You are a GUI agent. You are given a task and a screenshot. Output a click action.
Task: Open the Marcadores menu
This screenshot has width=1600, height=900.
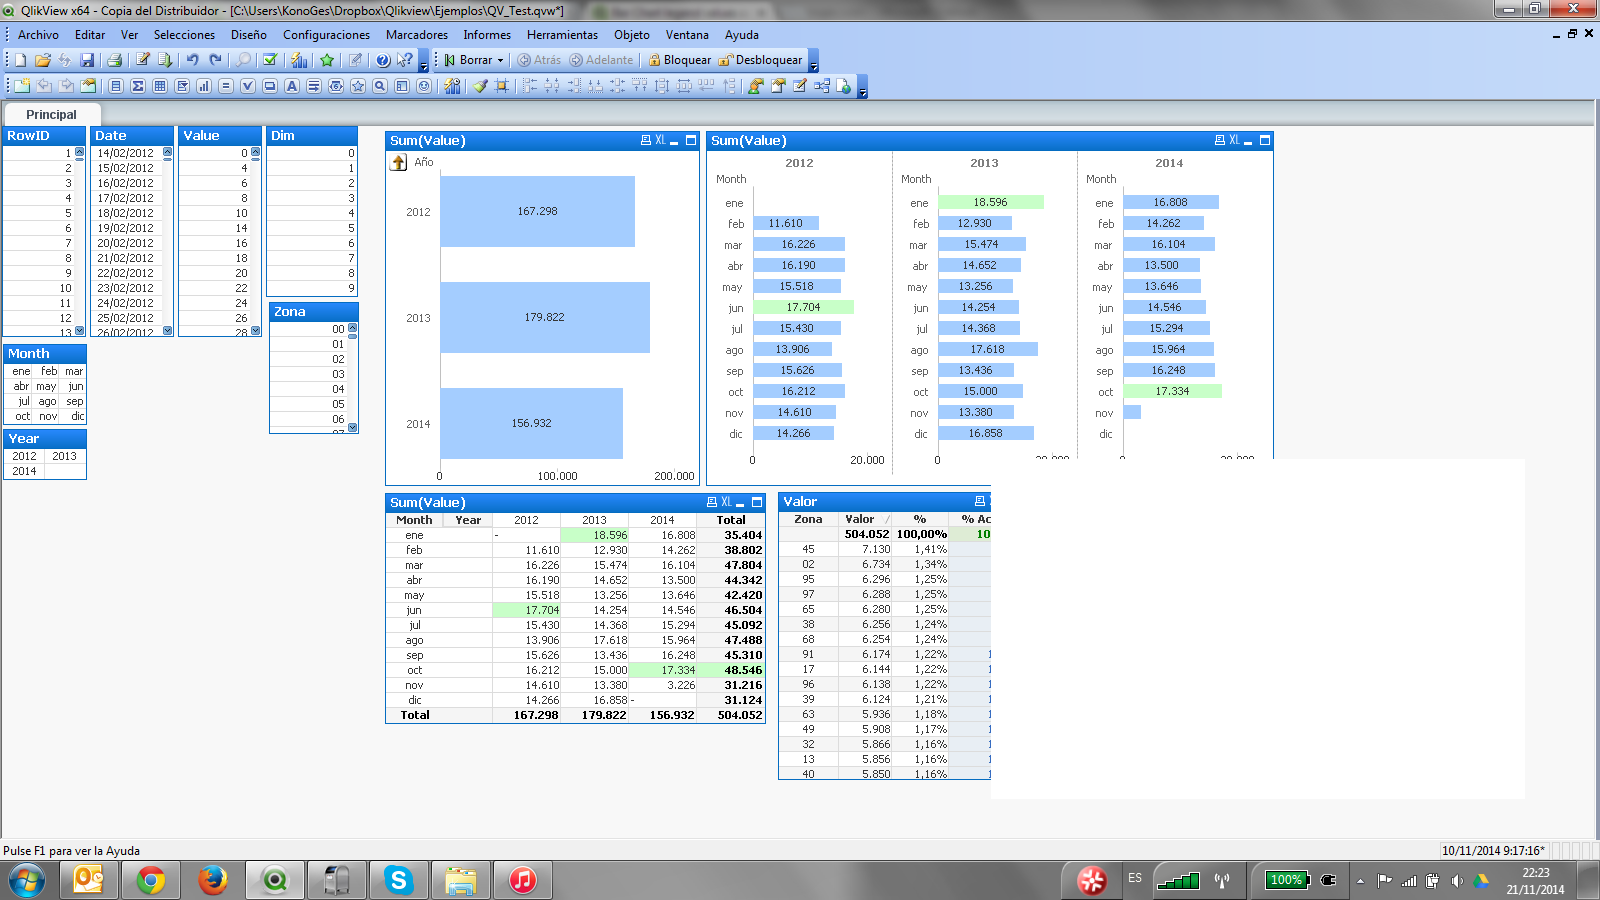pos(417,35)
